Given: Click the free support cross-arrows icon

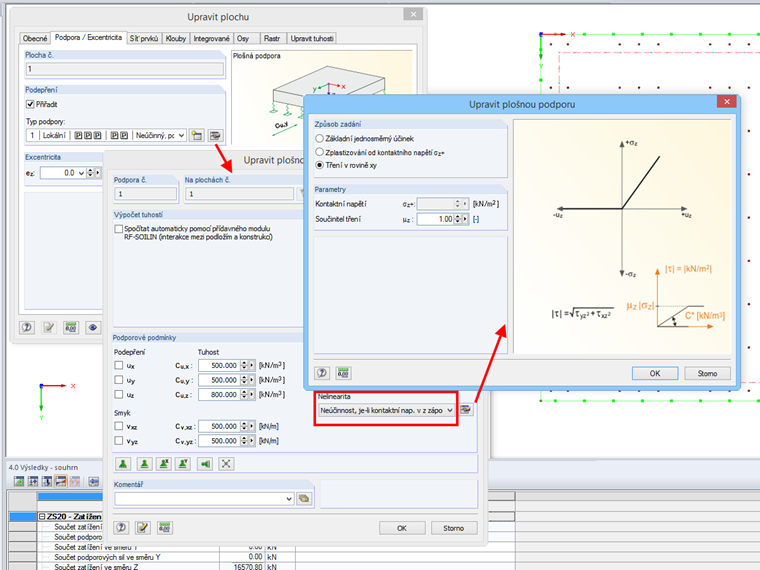Looking at the screenshot, I should pos(226,464).
